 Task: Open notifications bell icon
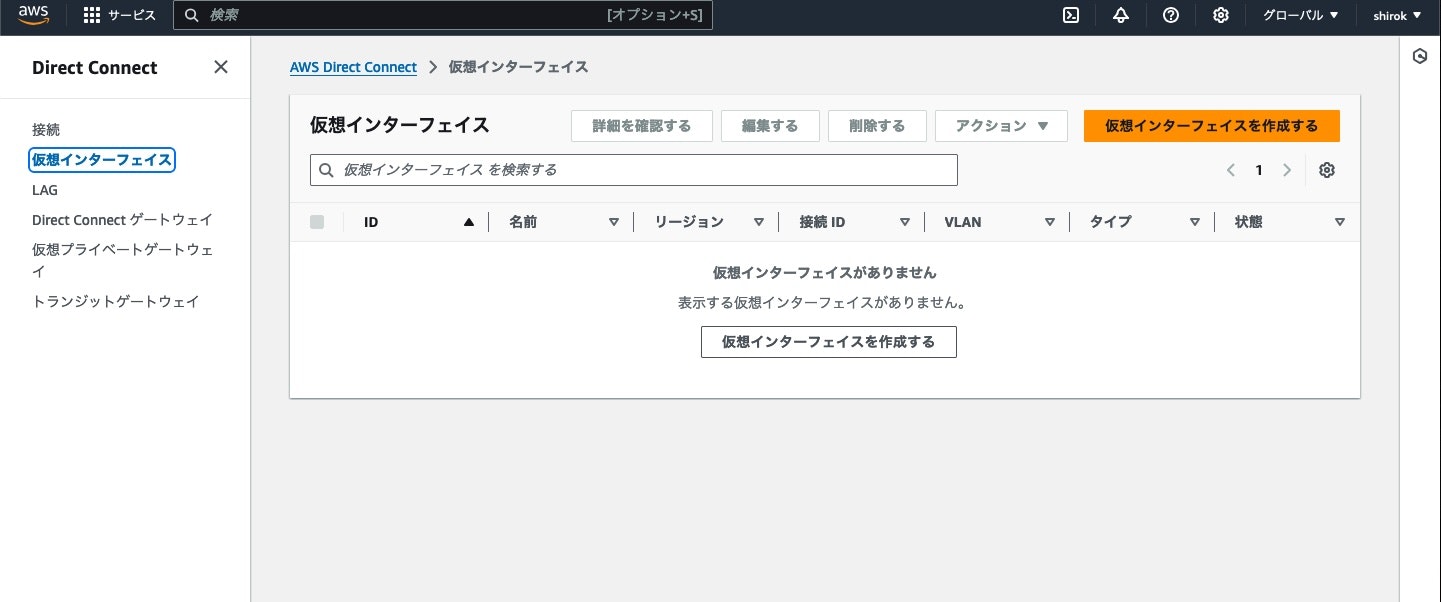(1121, 15)
